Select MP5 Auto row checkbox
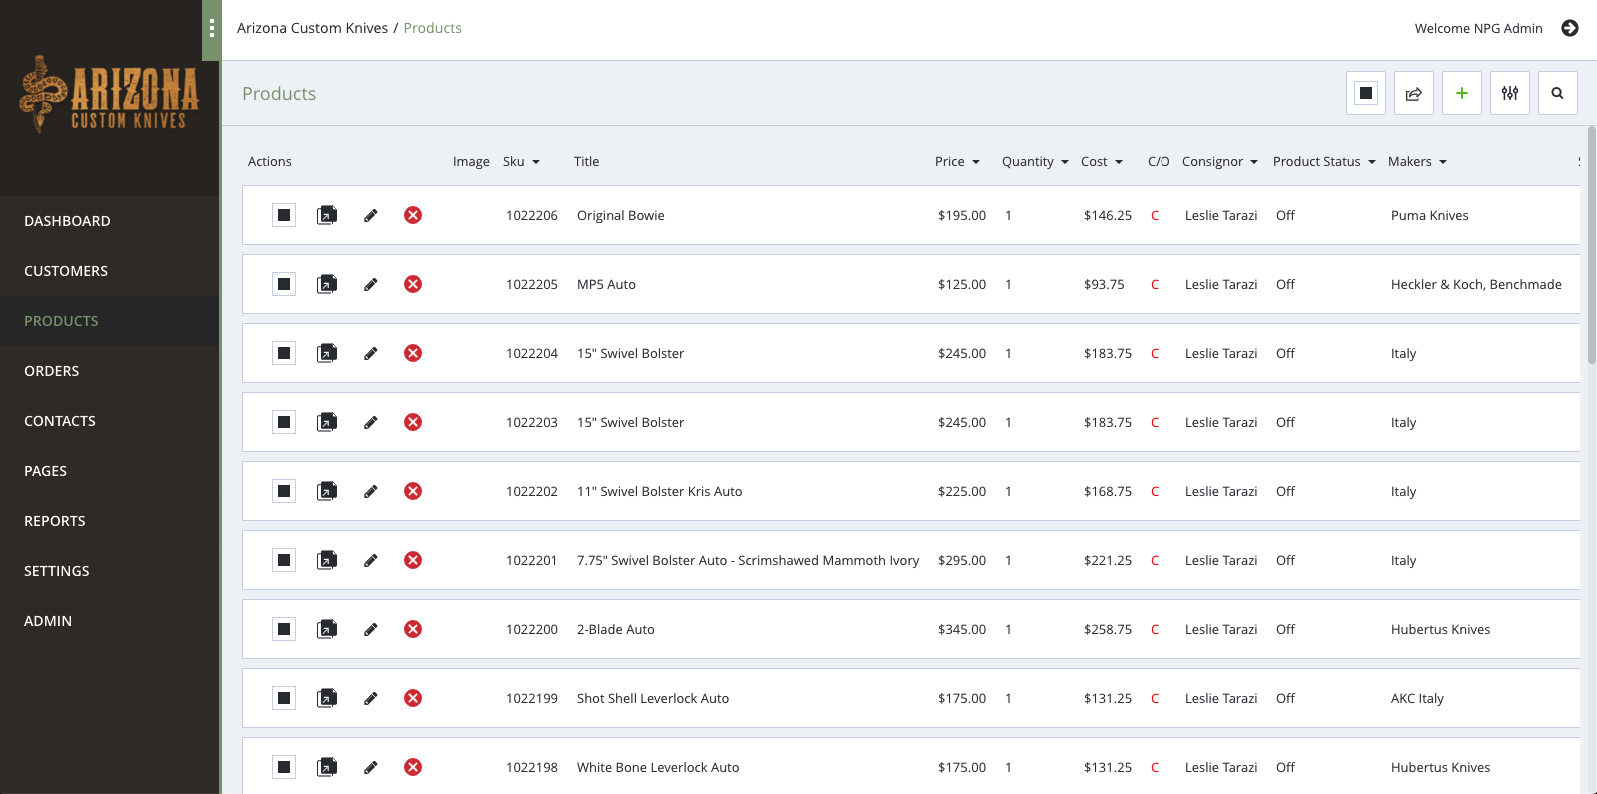 coord(284,284)
